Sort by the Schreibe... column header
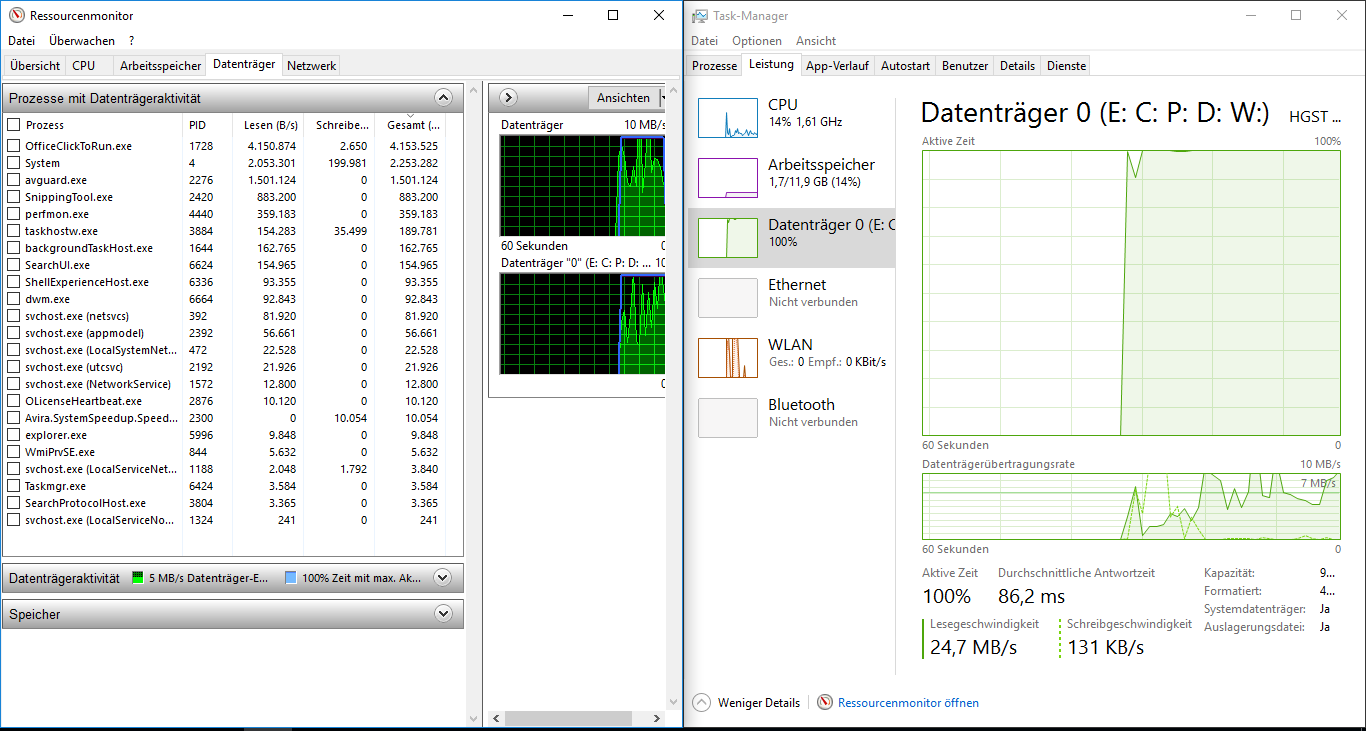 point(339,125)
